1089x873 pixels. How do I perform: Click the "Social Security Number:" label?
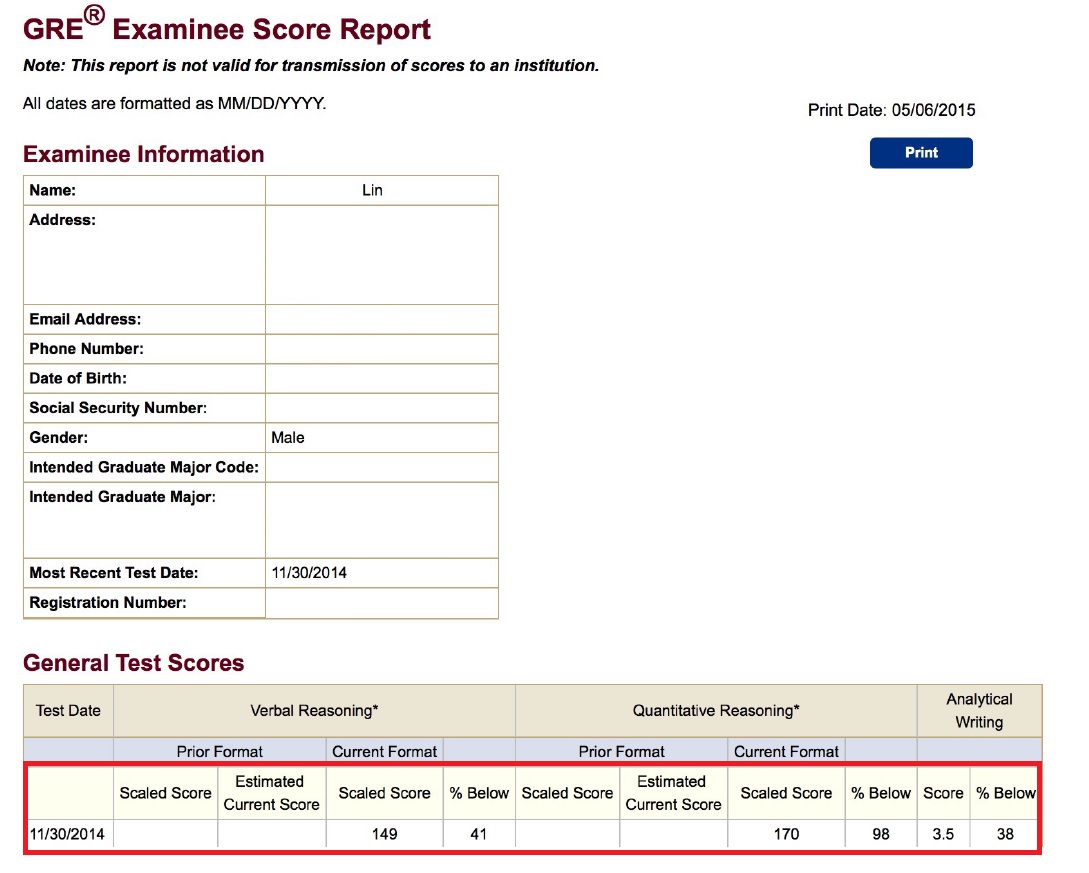(118, 408)
